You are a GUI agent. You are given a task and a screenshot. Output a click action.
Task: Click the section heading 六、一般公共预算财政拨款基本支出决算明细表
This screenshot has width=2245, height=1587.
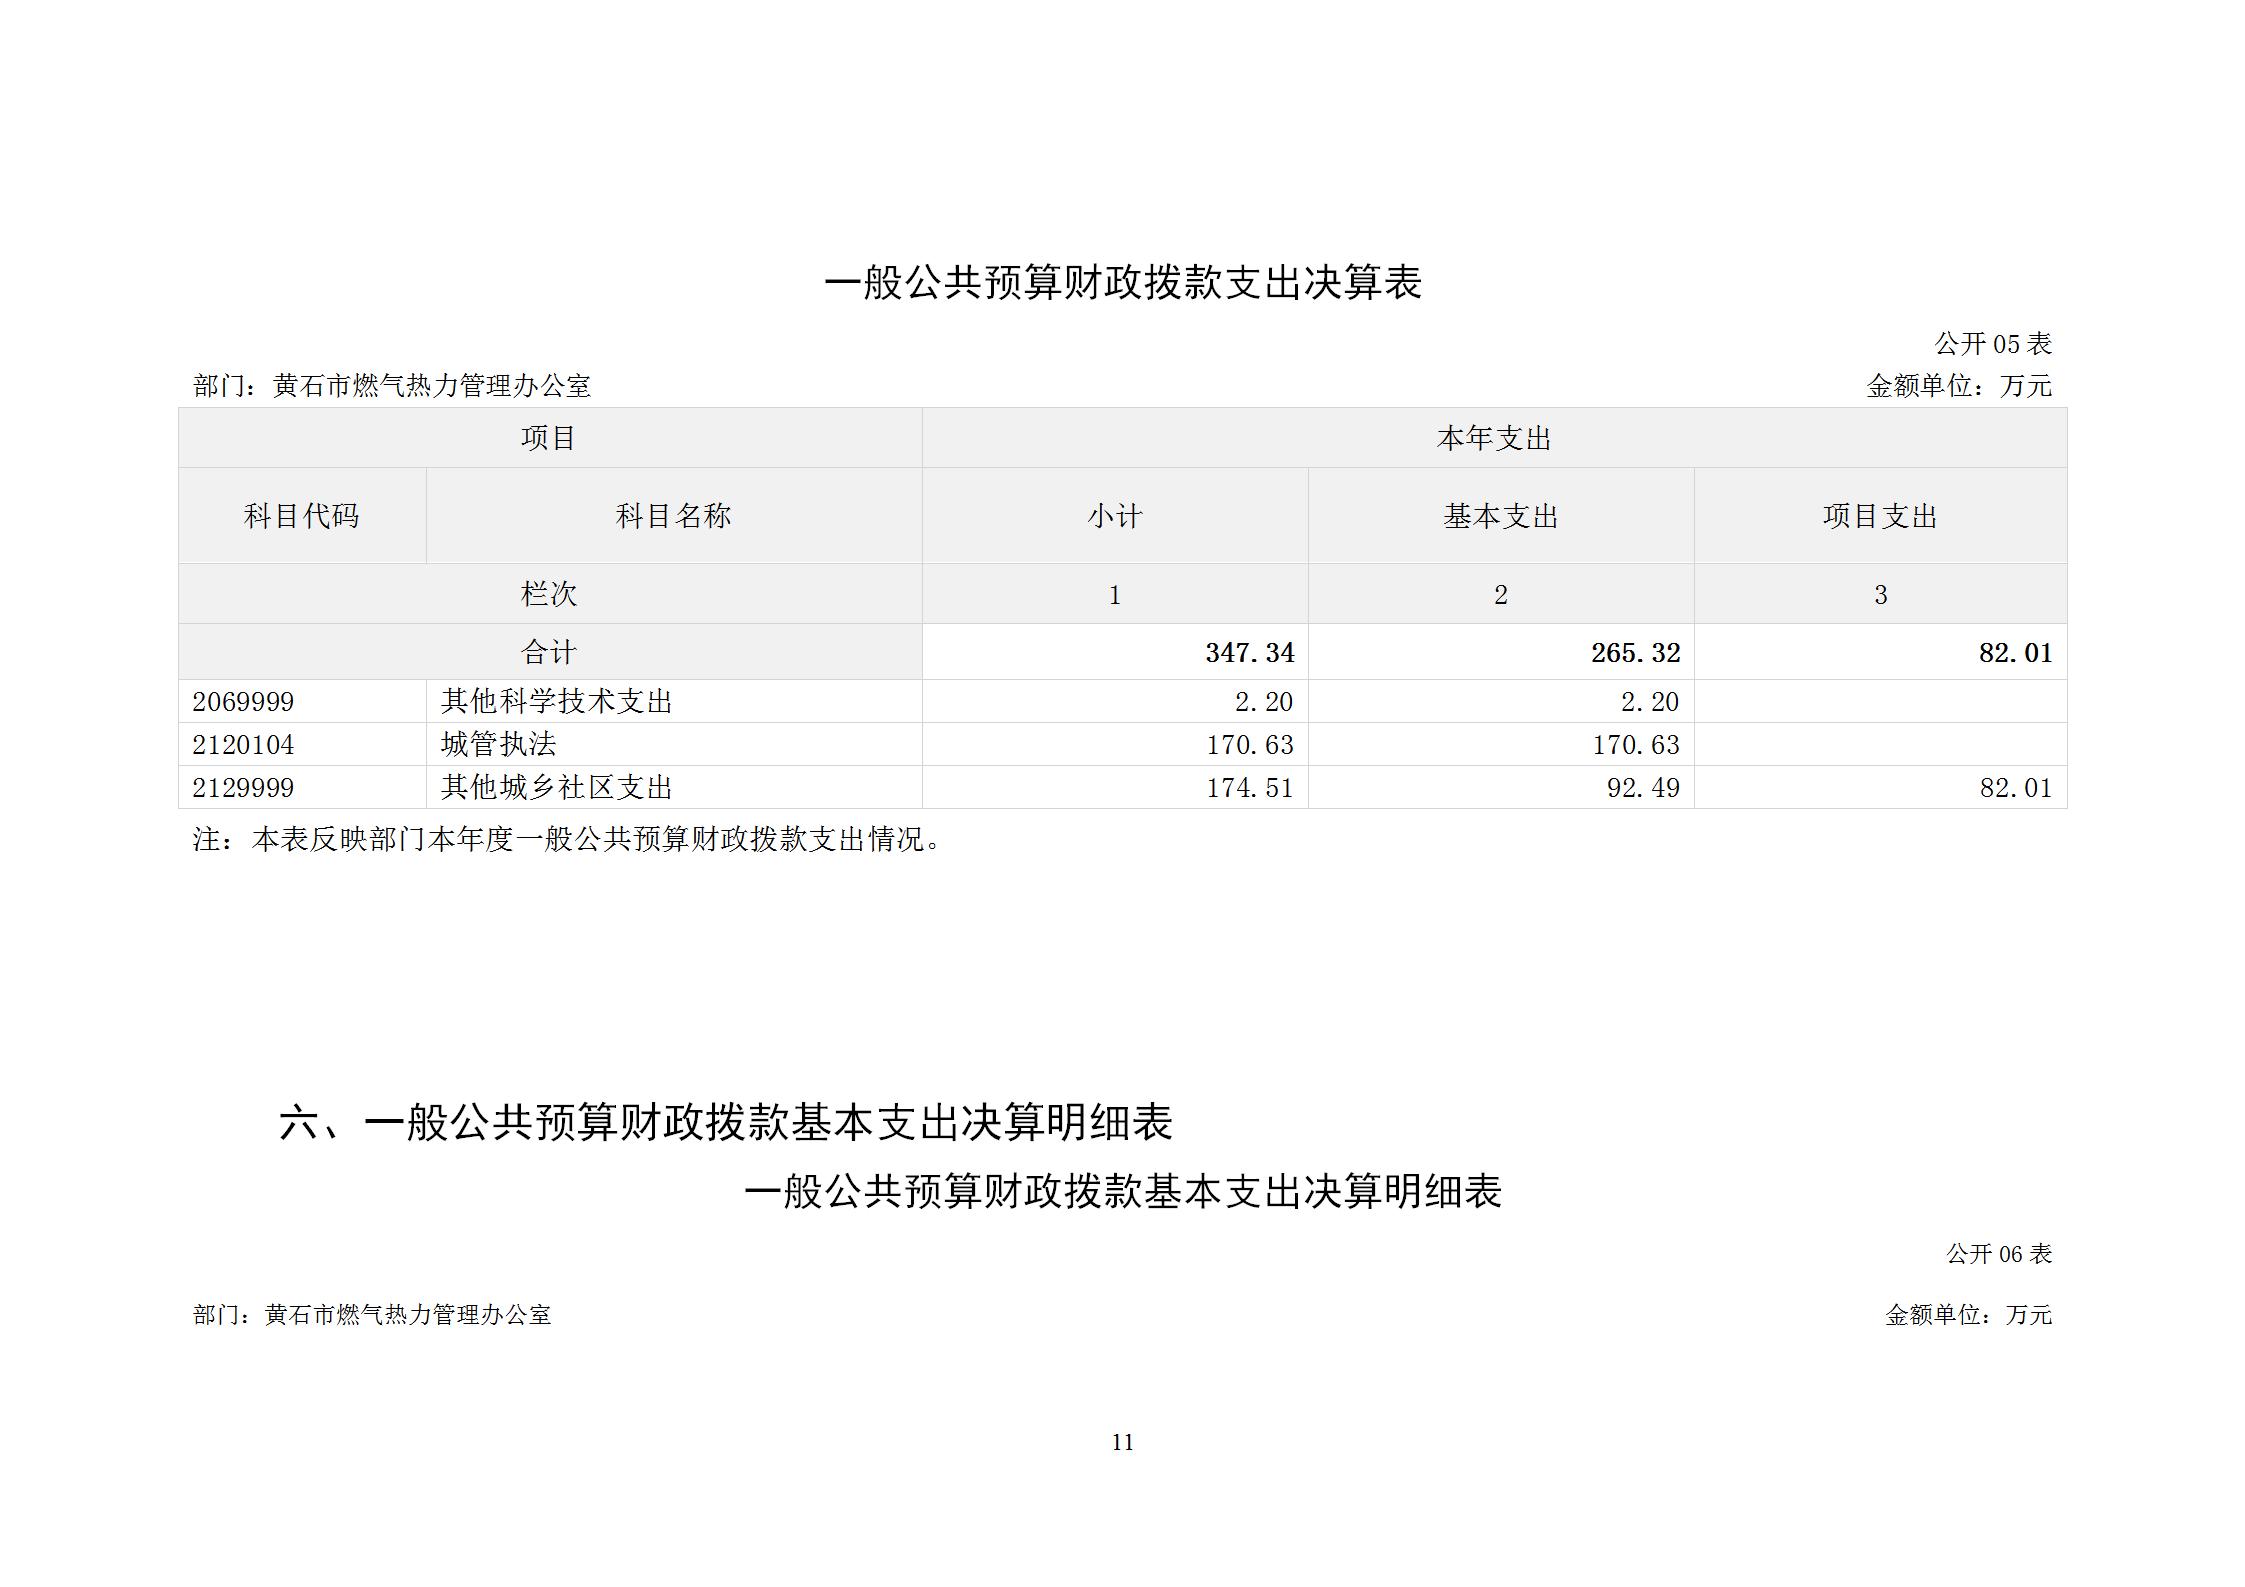725,1122
